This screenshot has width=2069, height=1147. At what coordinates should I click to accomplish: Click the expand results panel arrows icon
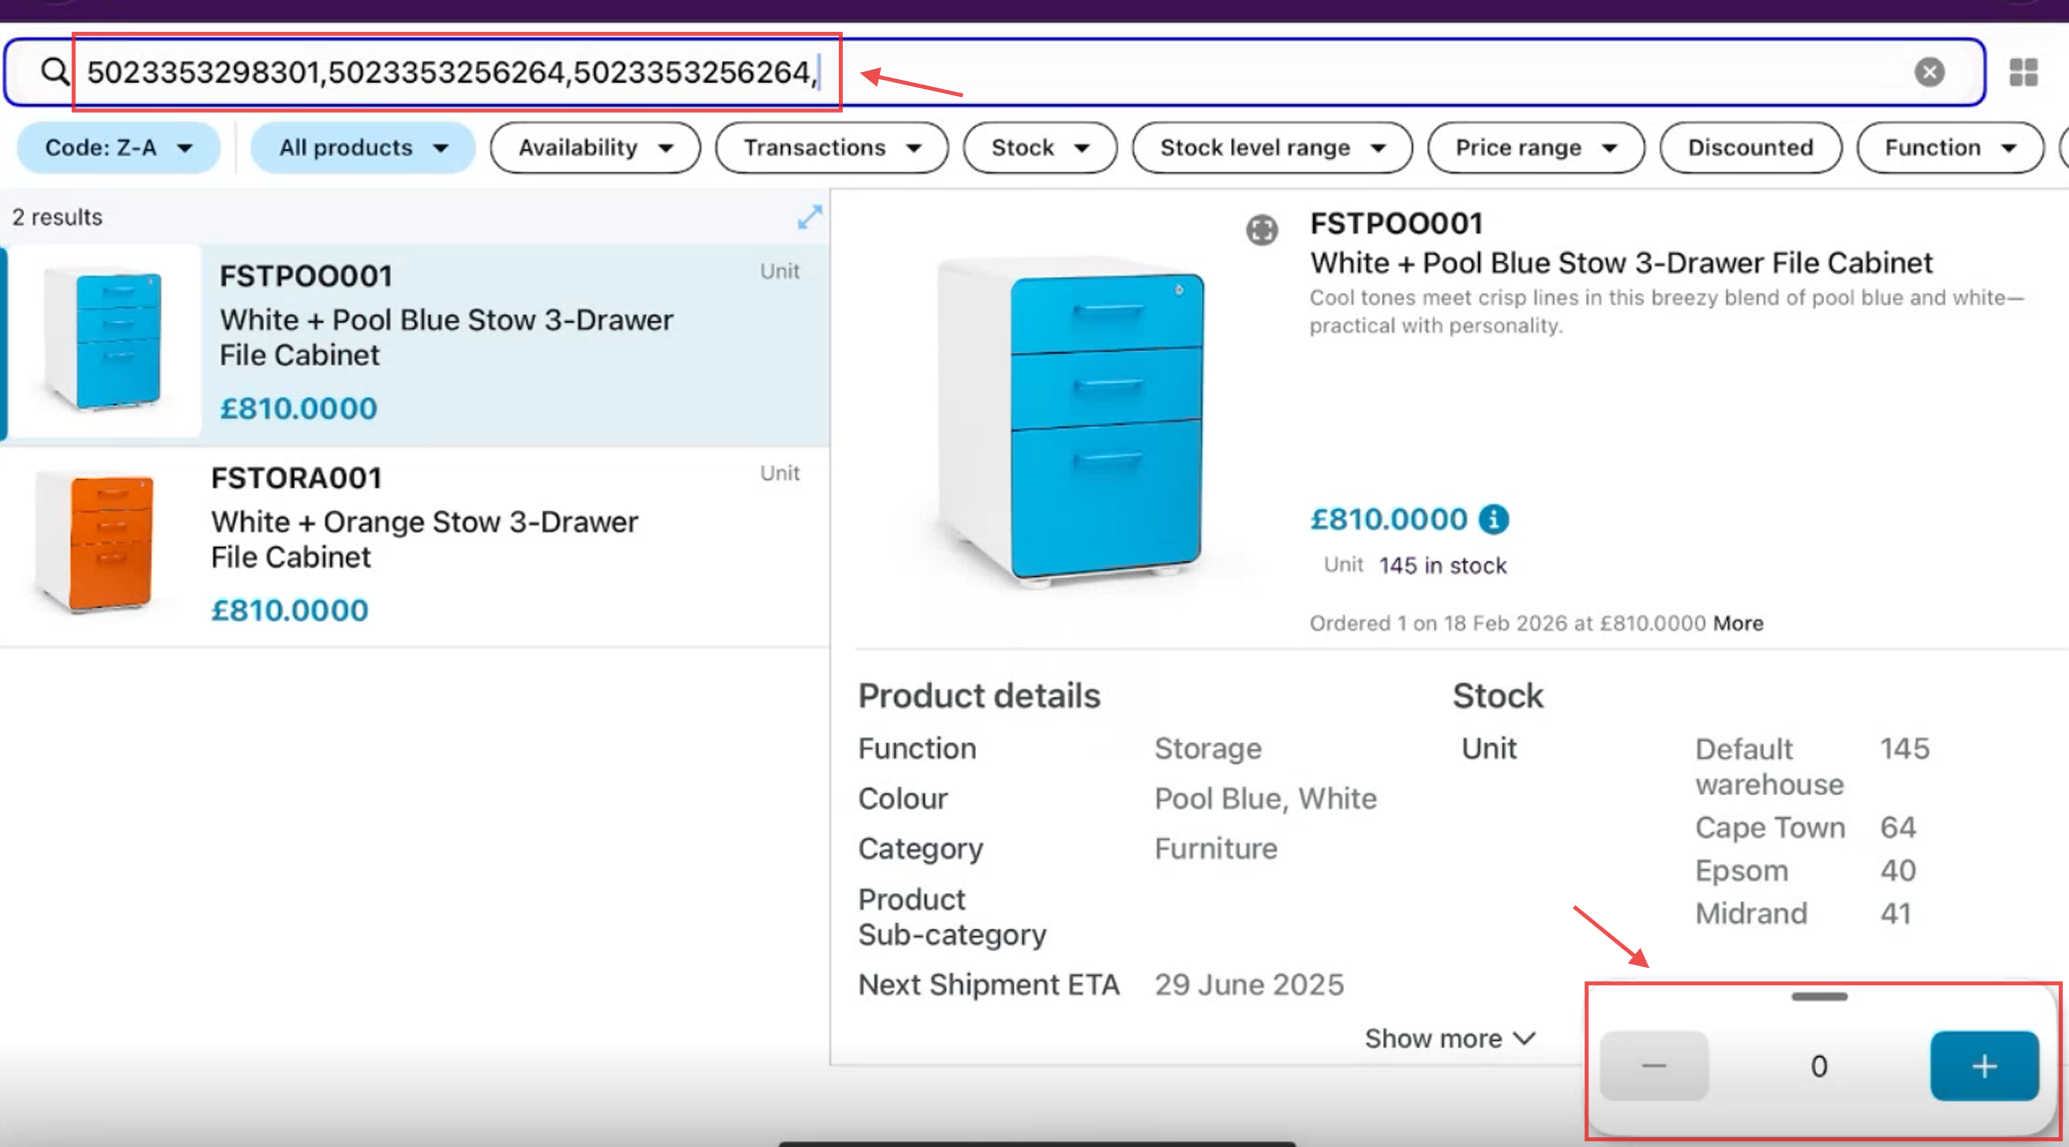point(809,217)
